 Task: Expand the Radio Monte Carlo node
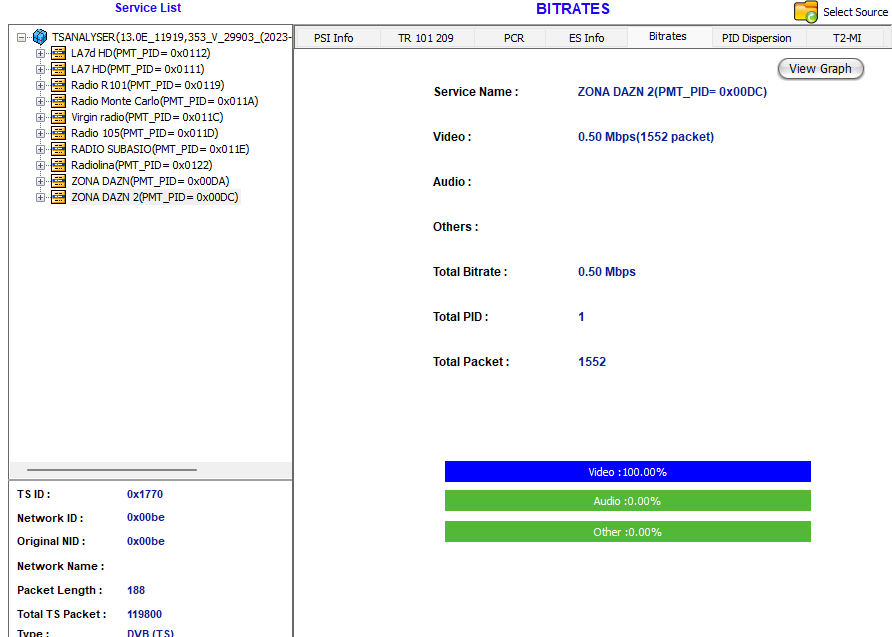tap(40, 101)
